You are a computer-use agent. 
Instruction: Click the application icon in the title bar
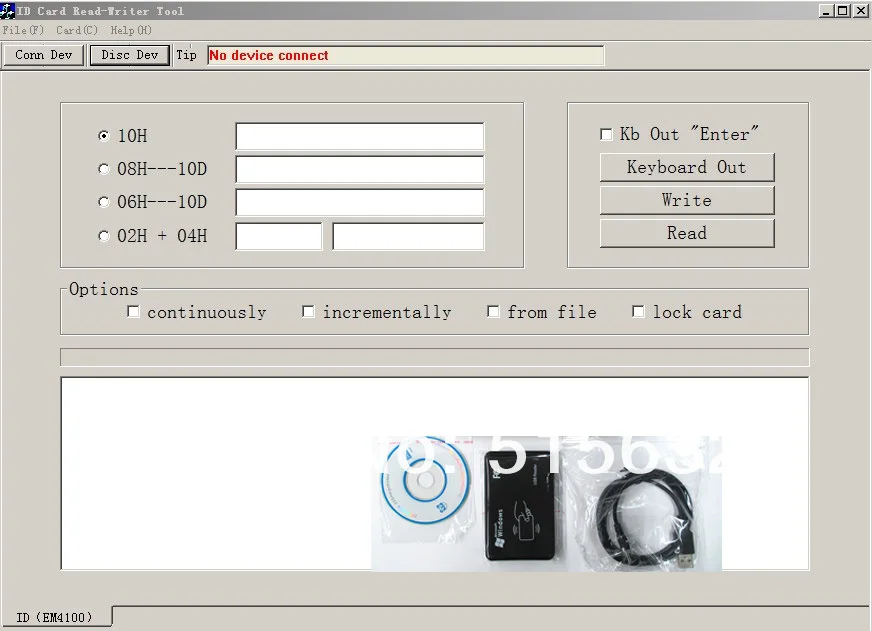[x=8, y=10]
